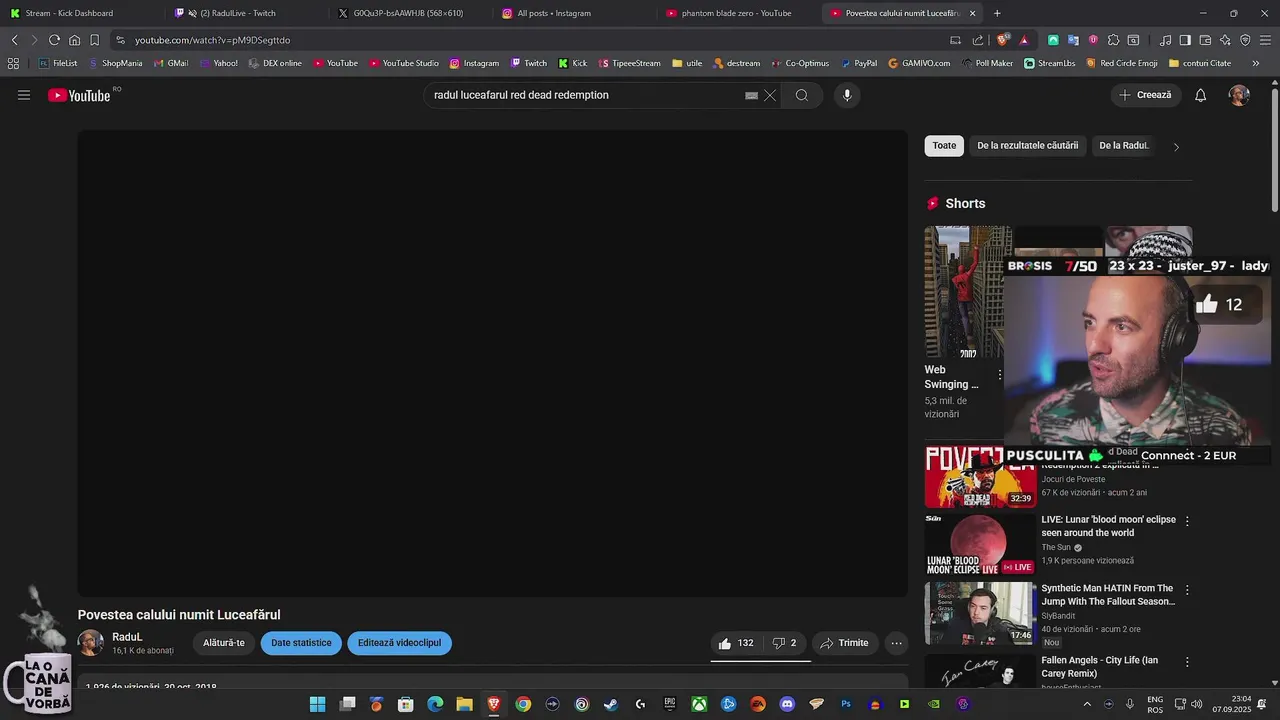Open the conturi Citate bookmarks folder
Image resolution: width=1280 pixels, height=720 pixels.
point(1199,63)
